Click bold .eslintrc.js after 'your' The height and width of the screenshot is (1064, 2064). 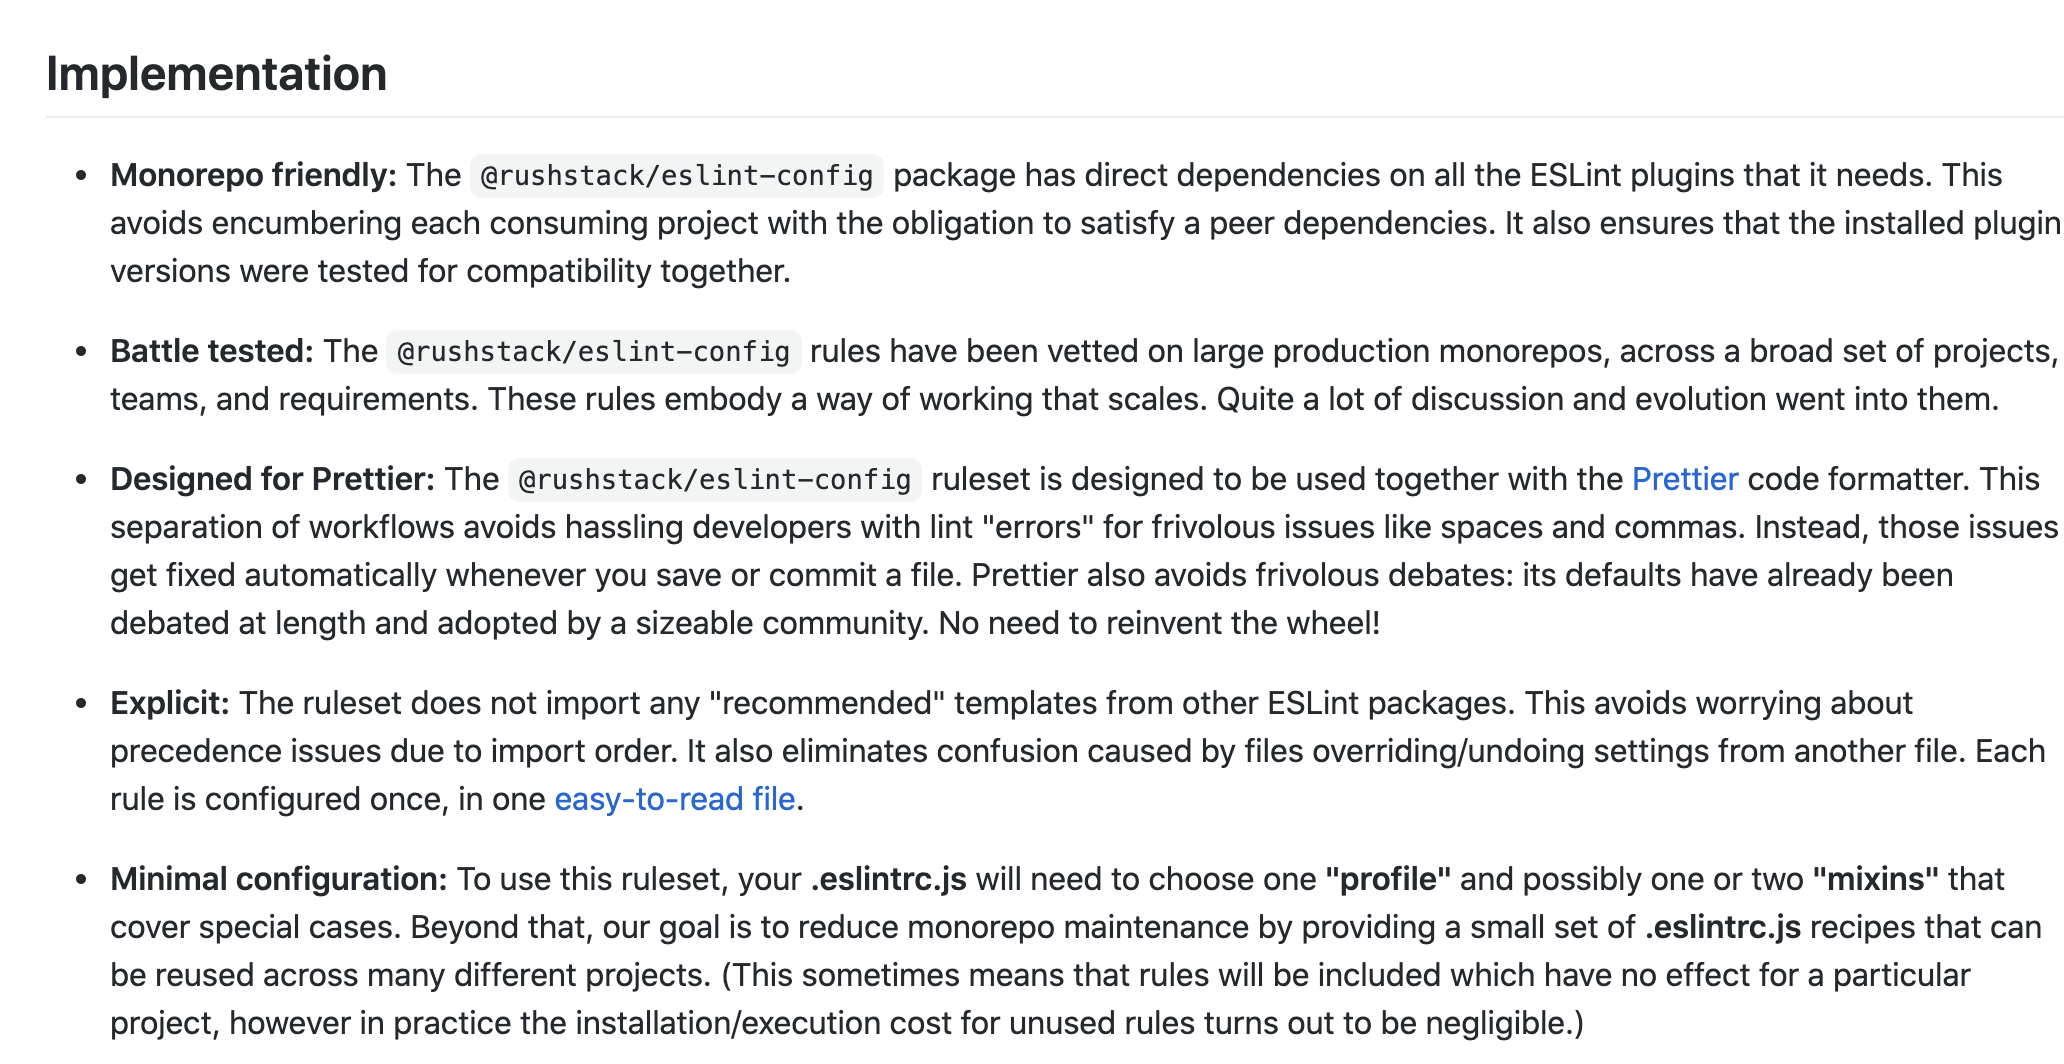point(888,879)
